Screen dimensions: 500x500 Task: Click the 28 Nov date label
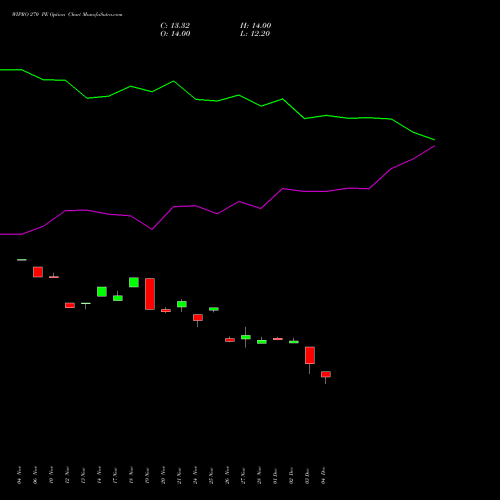259,475
